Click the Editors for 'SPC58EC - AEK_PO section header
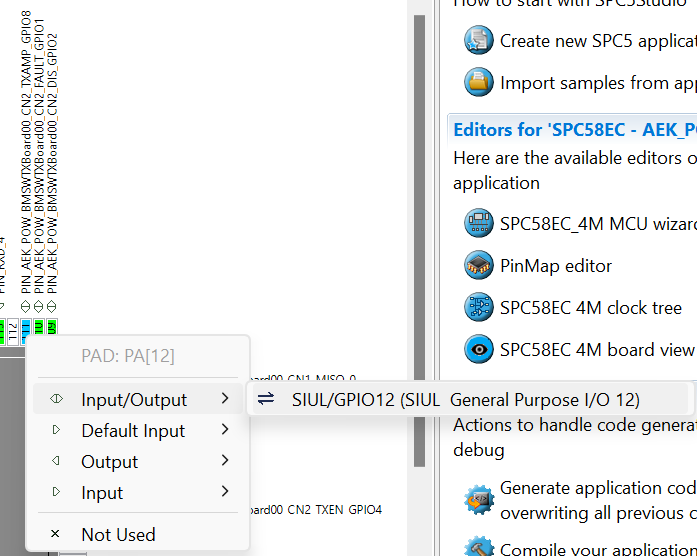Viewport: 697px width, 556px height. (x=575, y=130)
